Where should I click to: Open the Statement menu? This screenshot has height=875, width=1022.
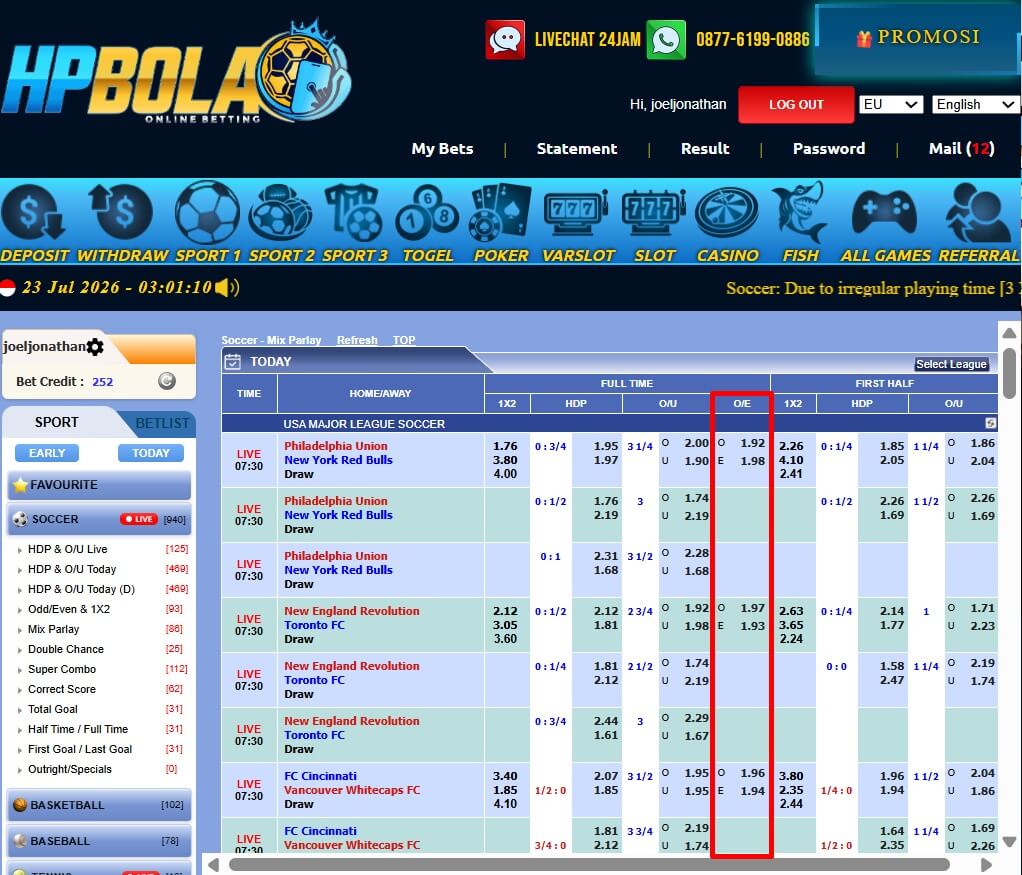[577, 149]
